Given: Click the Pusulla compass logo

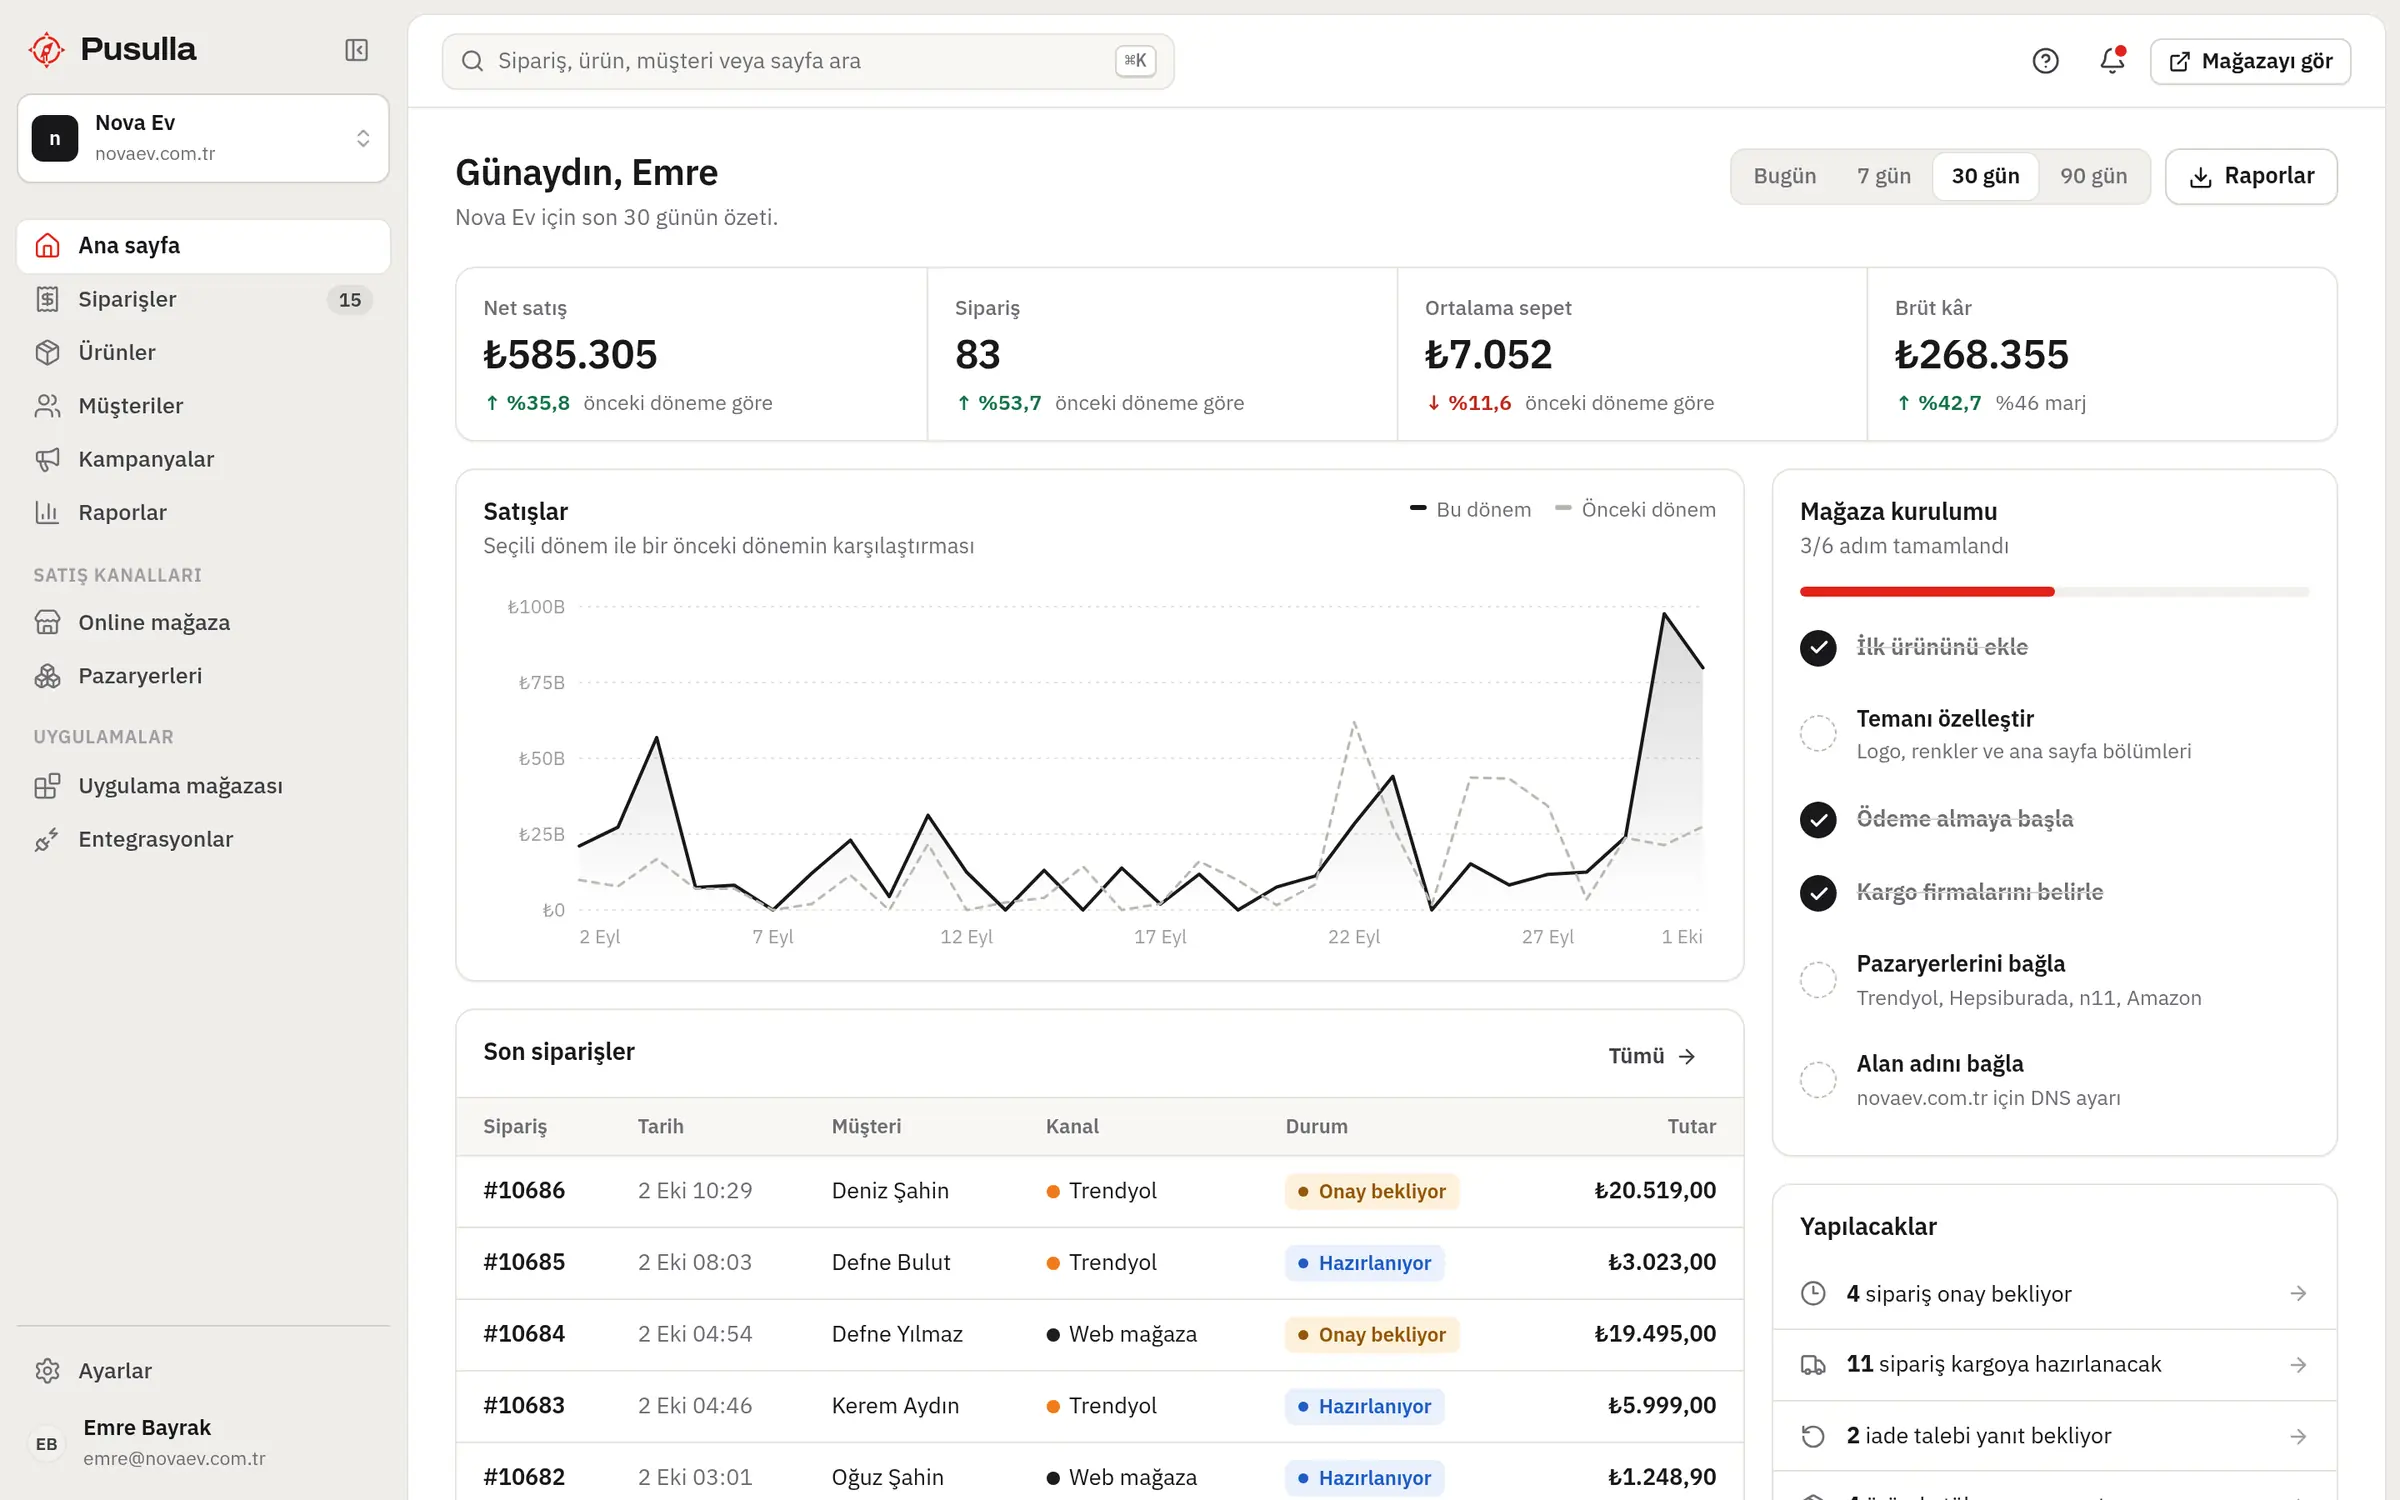Looking at the screenshot, I should coord(46,49).
